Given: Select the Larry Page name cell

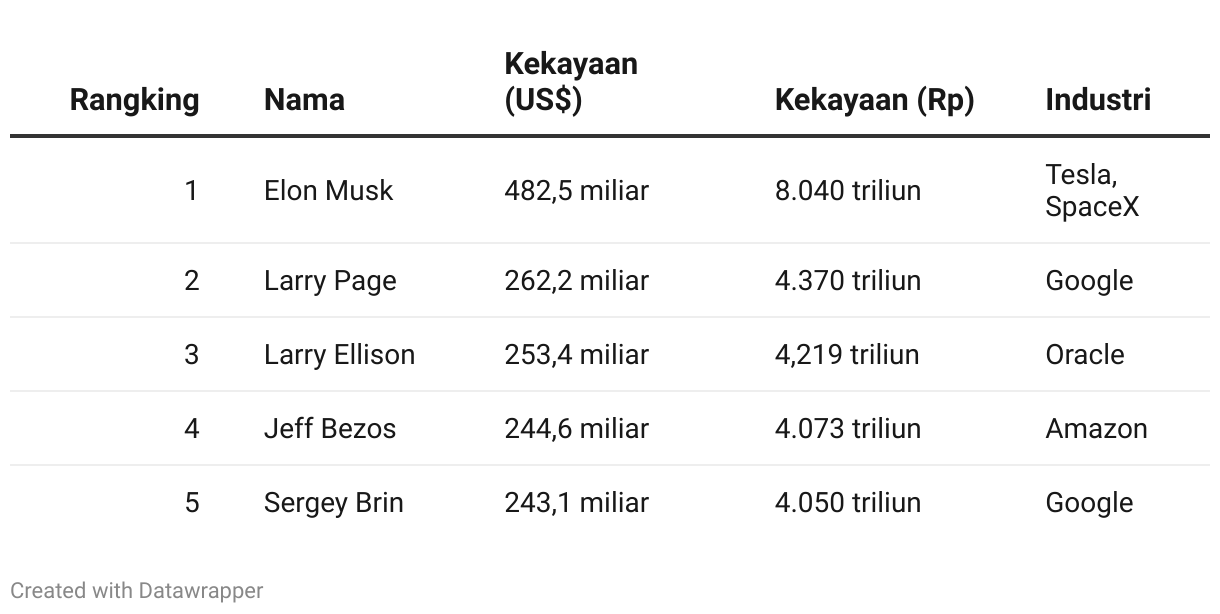Looking at the screenshot, I should click(330, 281).
